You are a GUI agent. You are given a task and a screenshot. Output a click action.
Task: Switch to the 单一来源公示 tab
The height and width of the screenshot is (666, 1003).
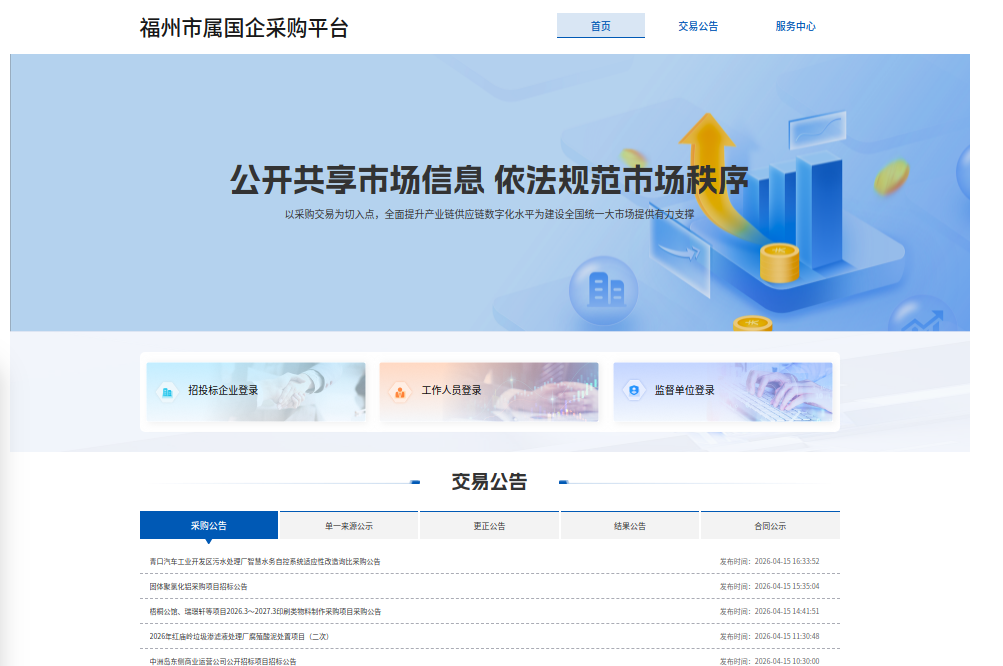tap(349, 526)
